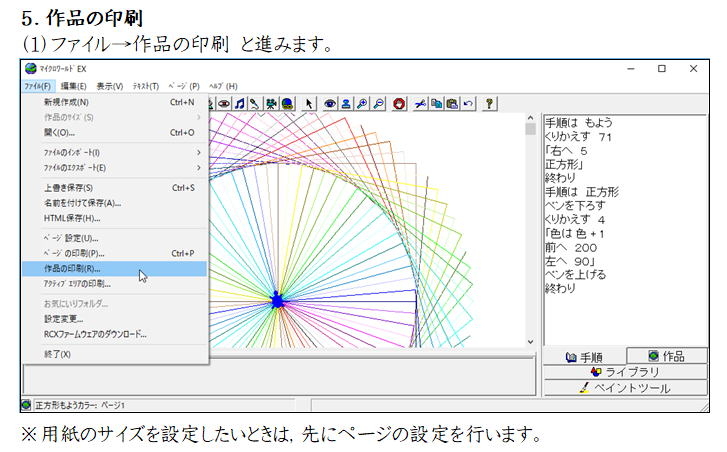
Task: Select 上書き保存(S) menu entry
Action: pos(115,188)
